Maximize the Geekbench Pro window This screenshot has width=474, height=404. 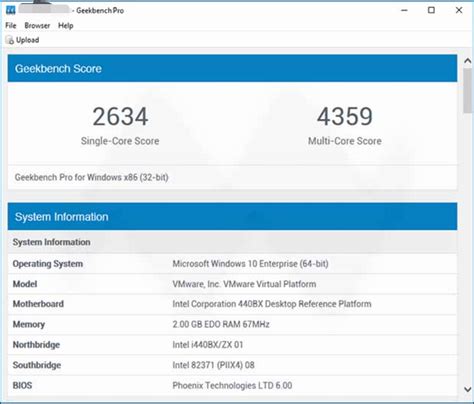click(431, 10)
